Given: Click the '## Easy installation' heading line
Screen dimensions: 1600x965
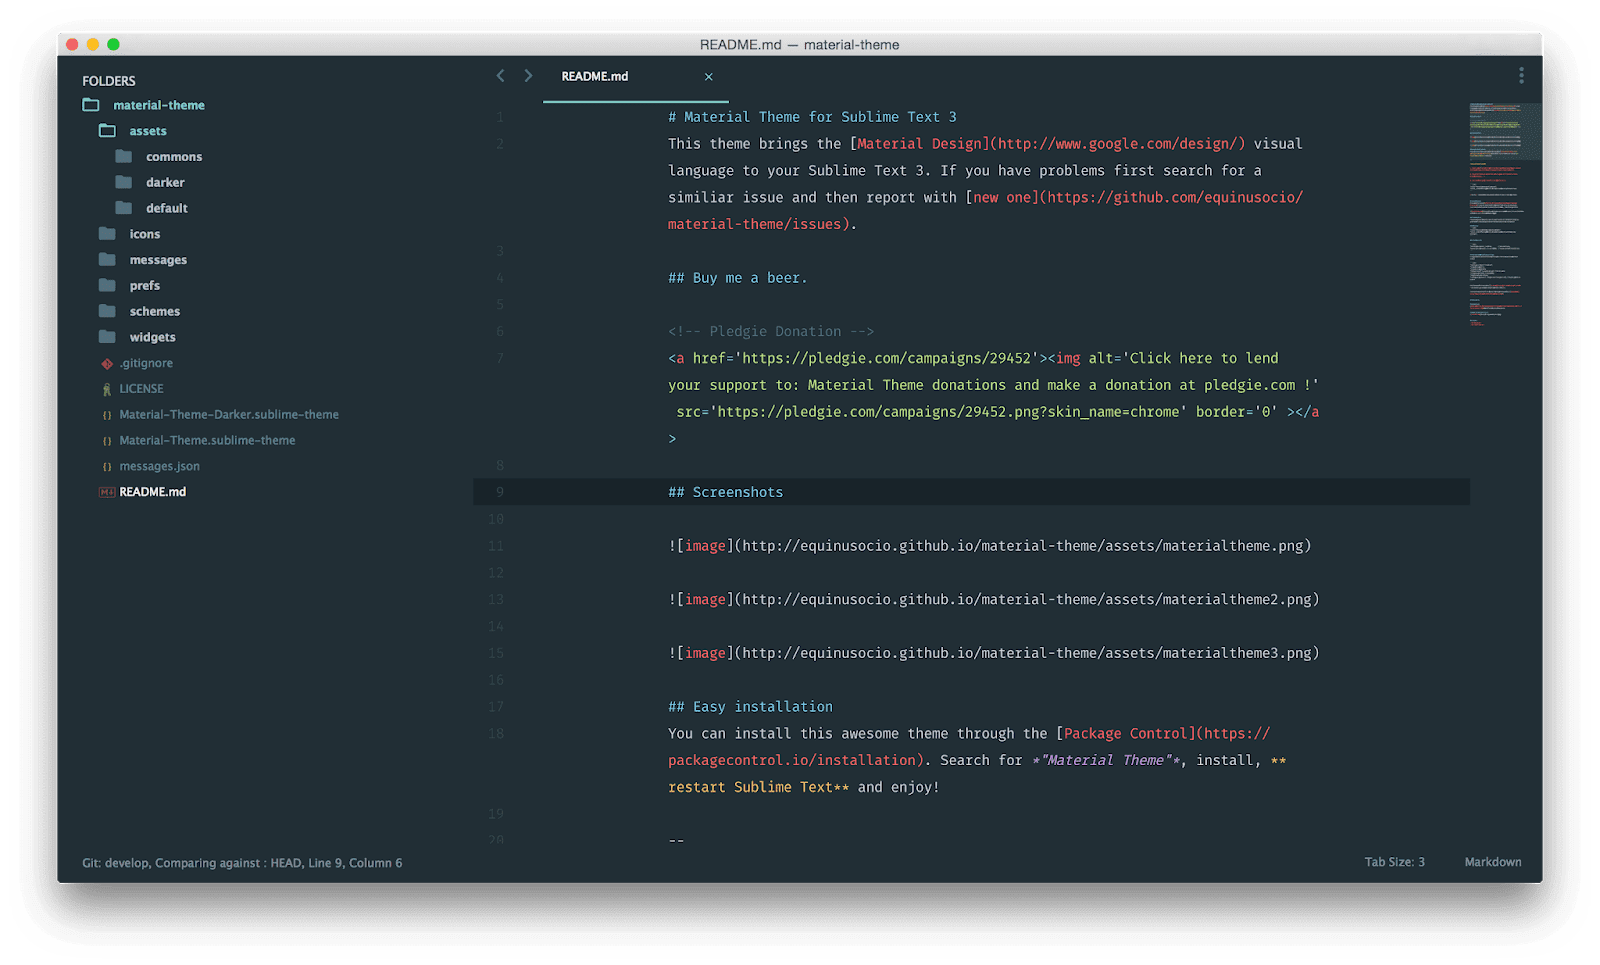Looking at the screenshot, I should coord(750,707).
